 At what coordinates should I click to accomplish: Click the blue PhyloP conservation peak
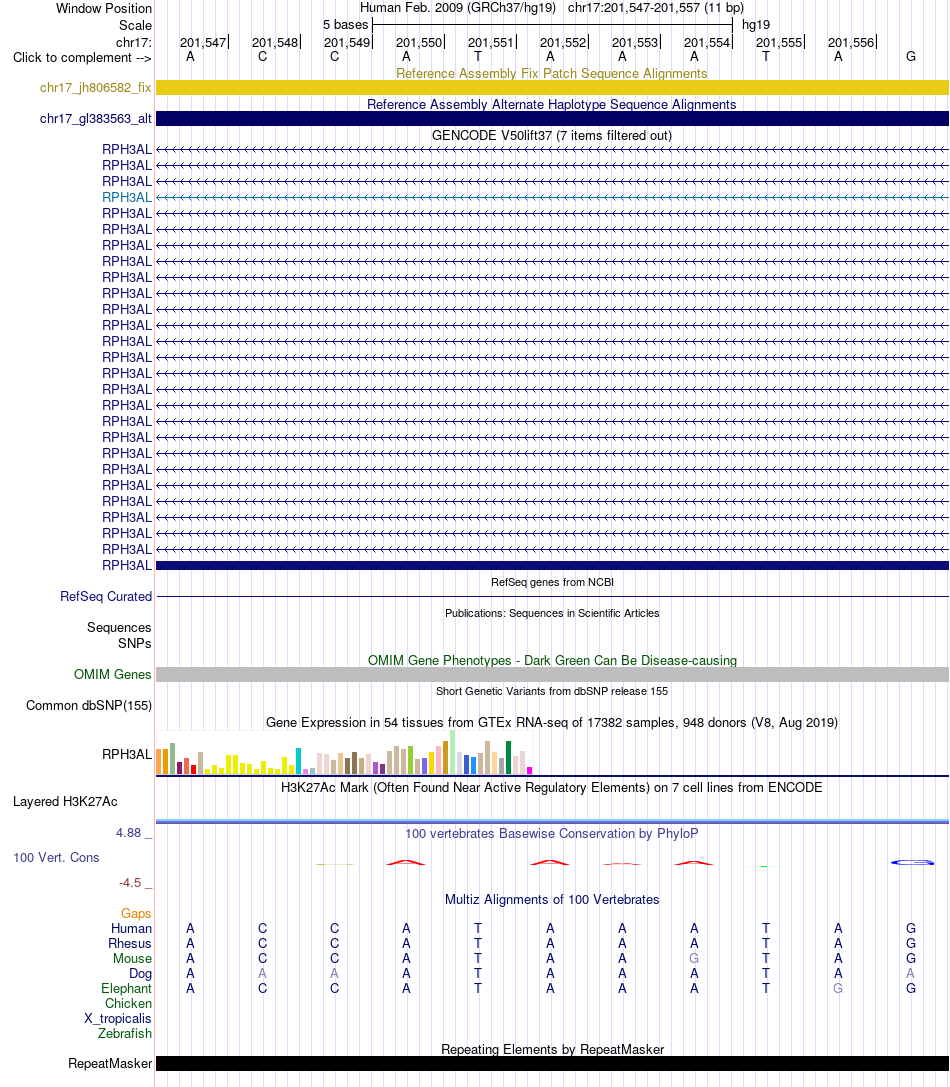click(912, 862)
